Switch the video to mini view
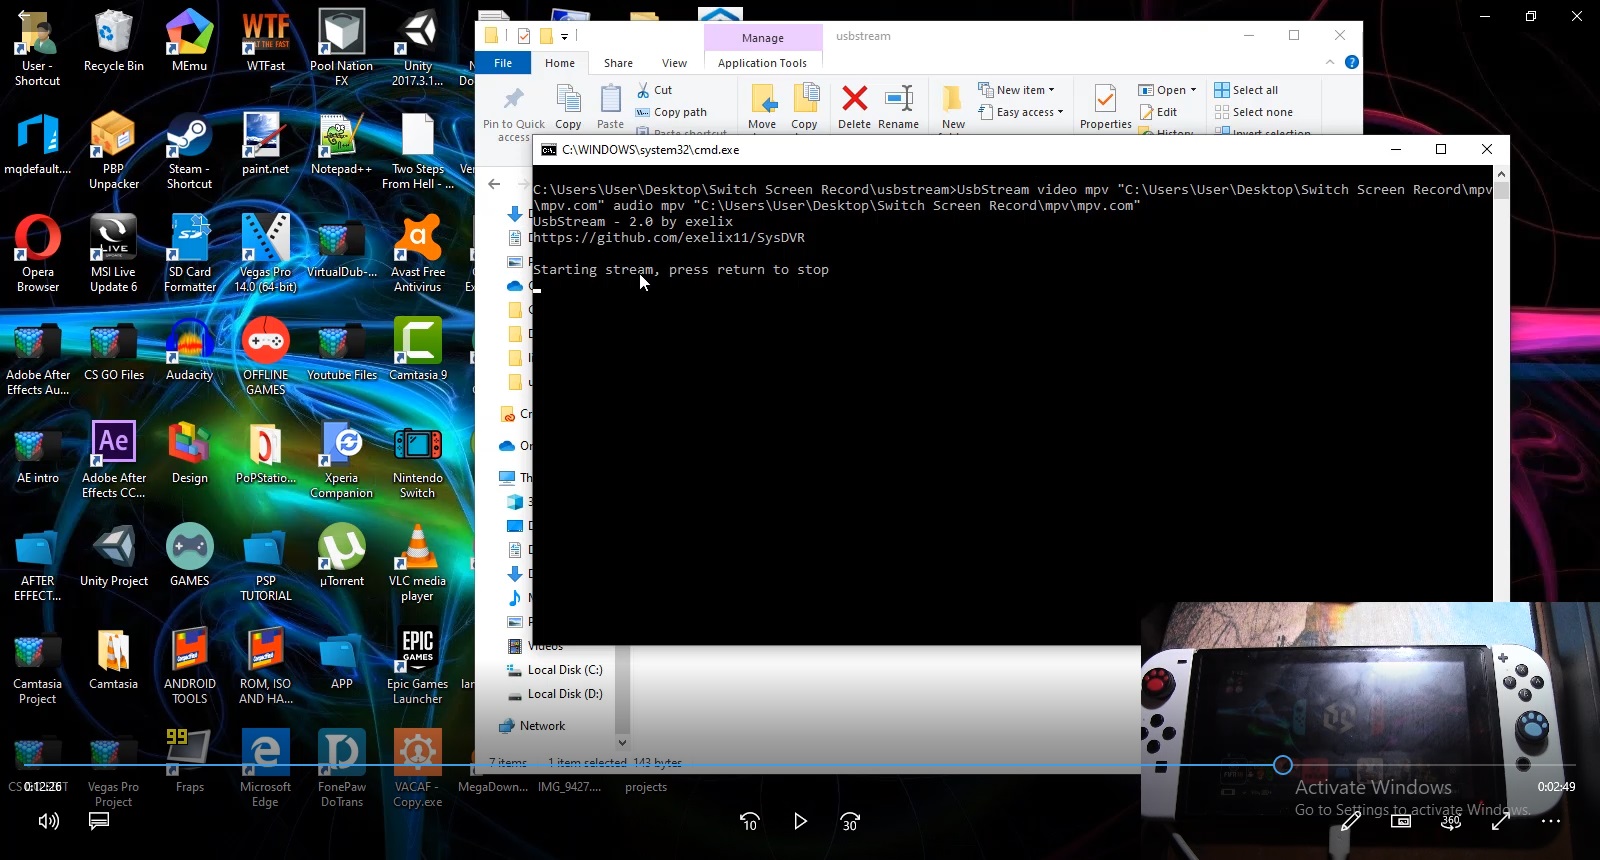This screenshot has height=860, width=1600. tap(1401, 821)
